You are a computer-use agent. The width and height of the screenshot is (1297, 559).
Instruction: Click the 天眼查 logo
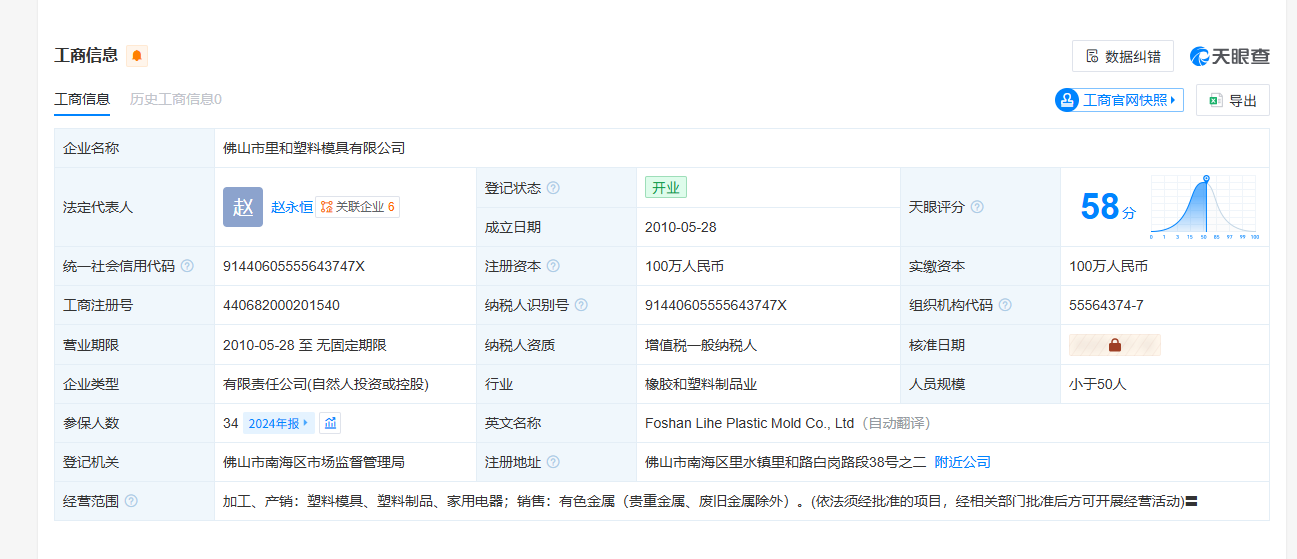pos(1229,56)
